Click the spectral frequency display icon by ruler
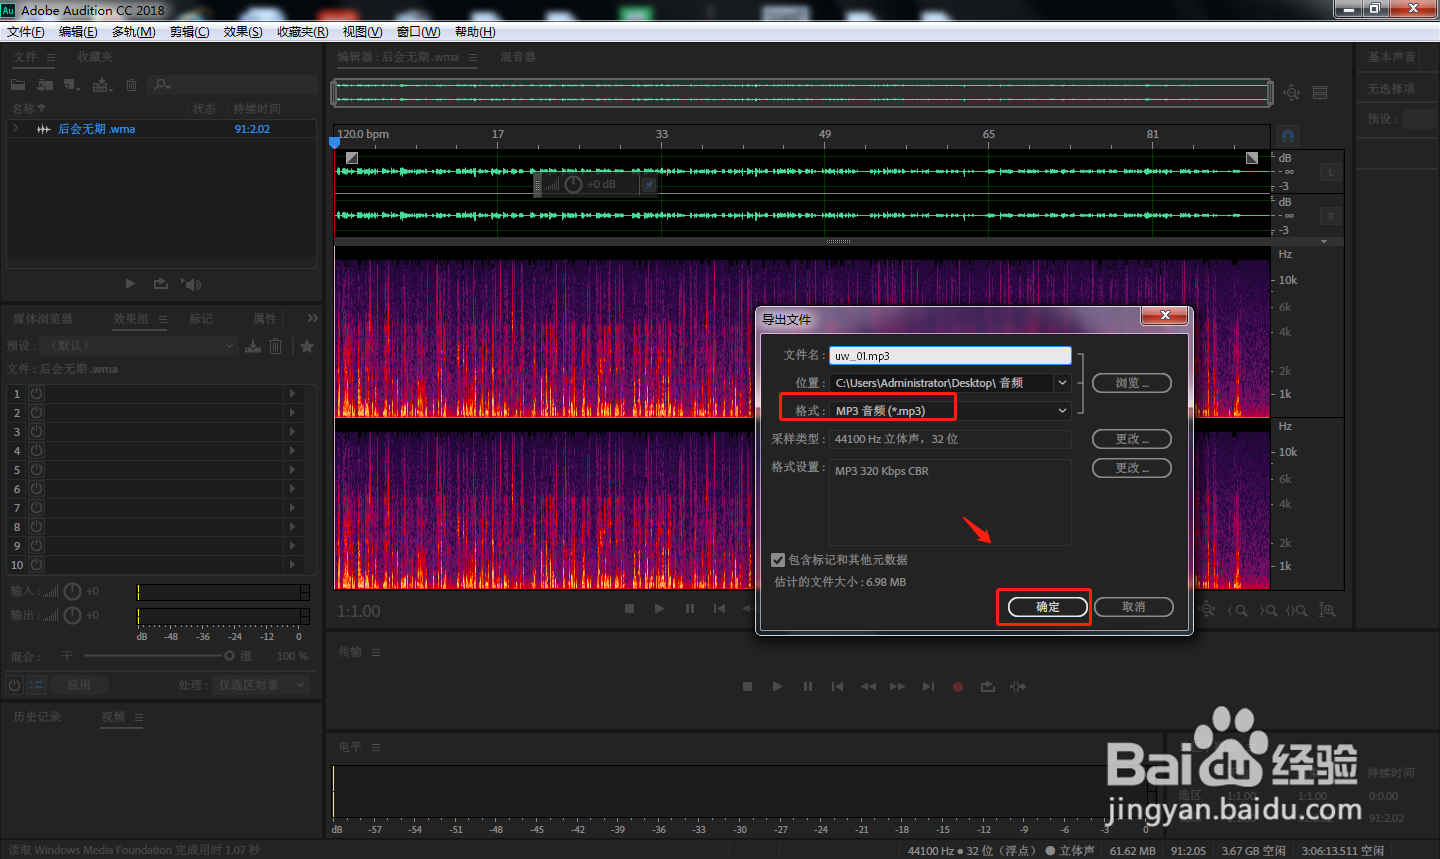The width and height of the screenshot is (1440, 859). 1288,135
